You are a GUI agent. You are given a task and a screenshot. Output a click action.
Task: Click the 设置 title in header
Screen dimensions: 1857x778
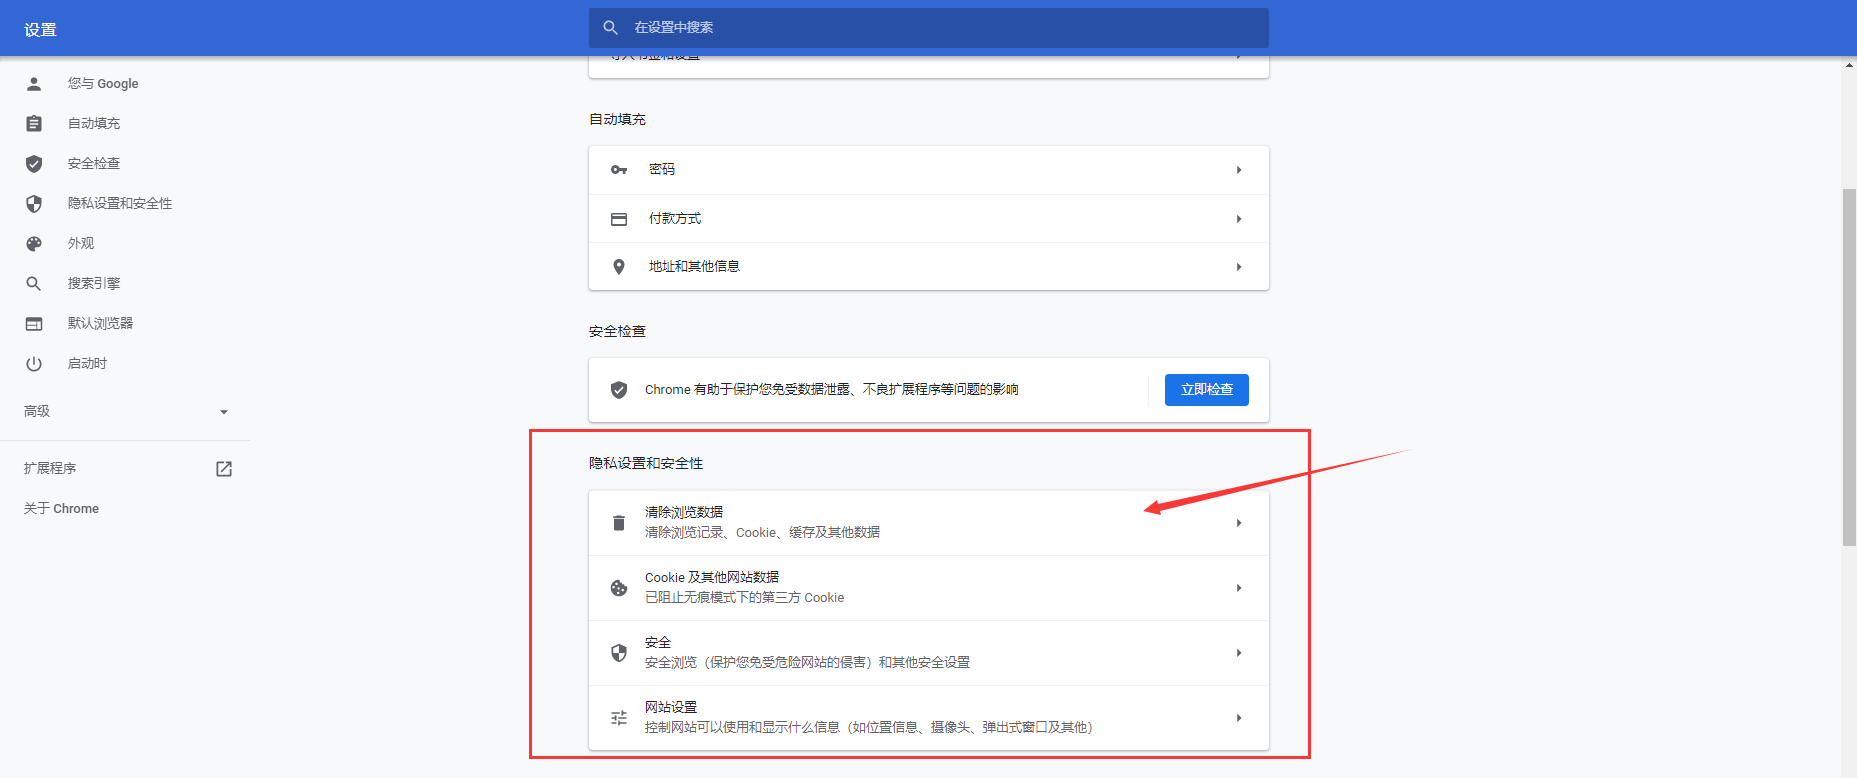(40, 30)
